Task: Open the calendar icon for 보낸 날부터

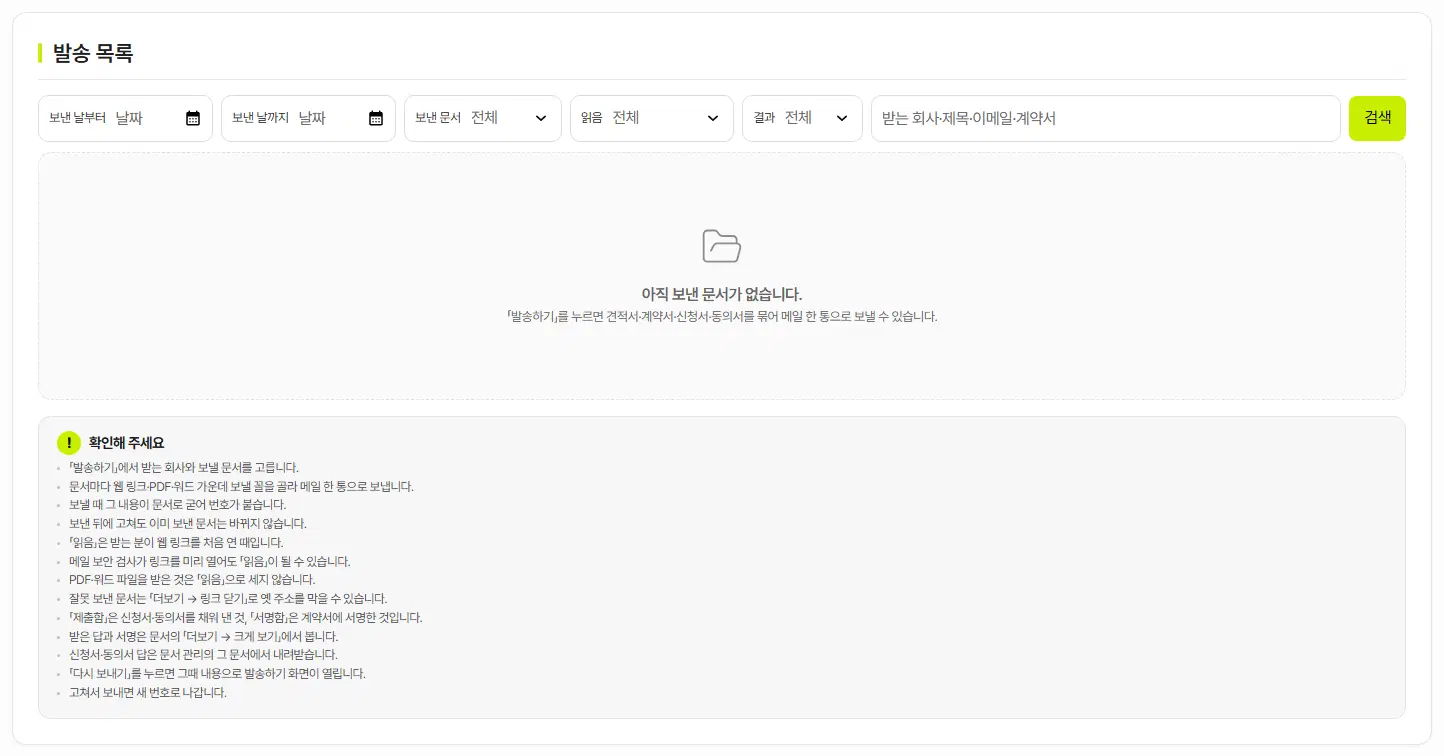Action: 193,118
